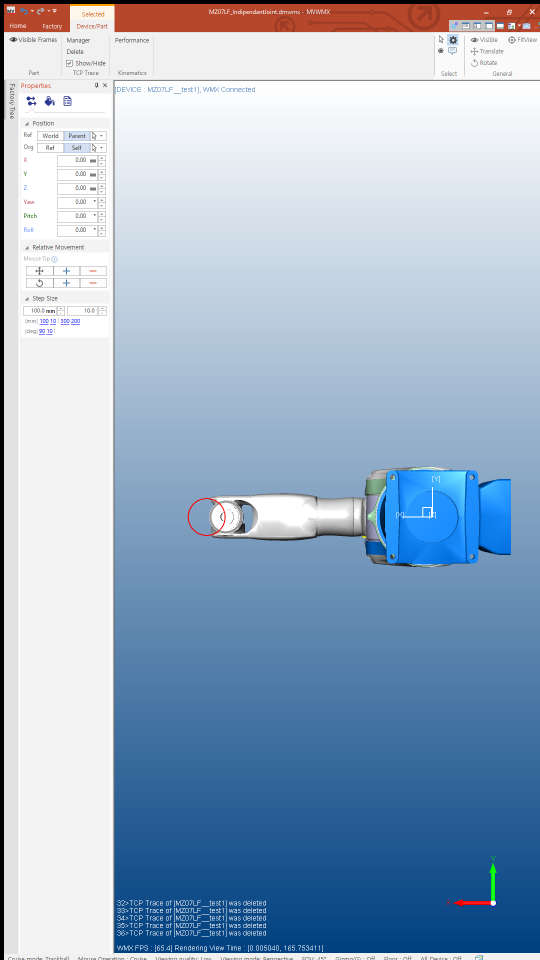The height and width of the screenshot is (960, 540).
Task: Click the X value stepper arrows
Action: (102, 160)
